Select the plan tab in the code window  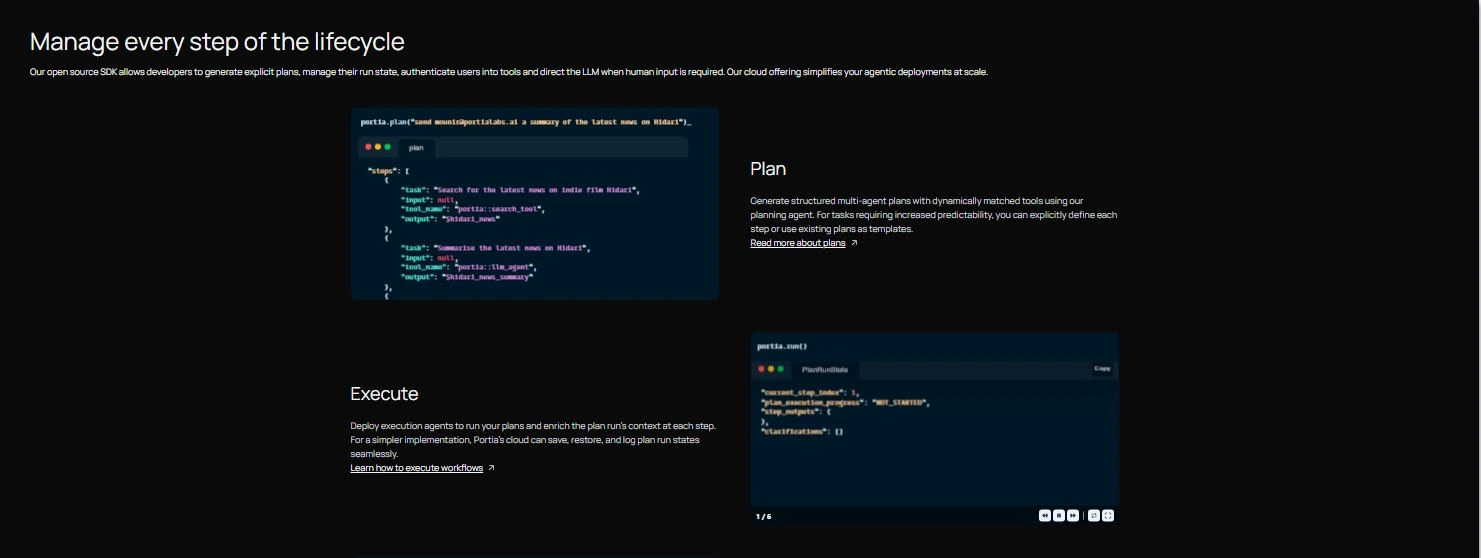point(416,147)
